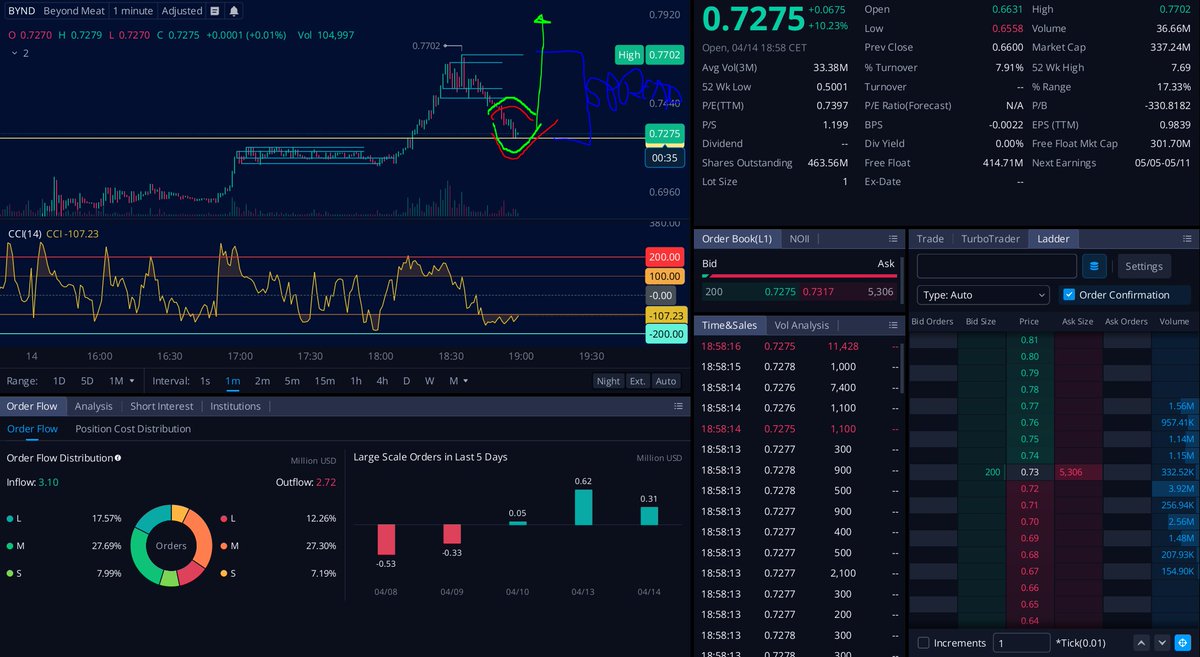1200x657 pixels.
Task: Open the Order Flow section menu icon
Action: (x=678, y=406)
